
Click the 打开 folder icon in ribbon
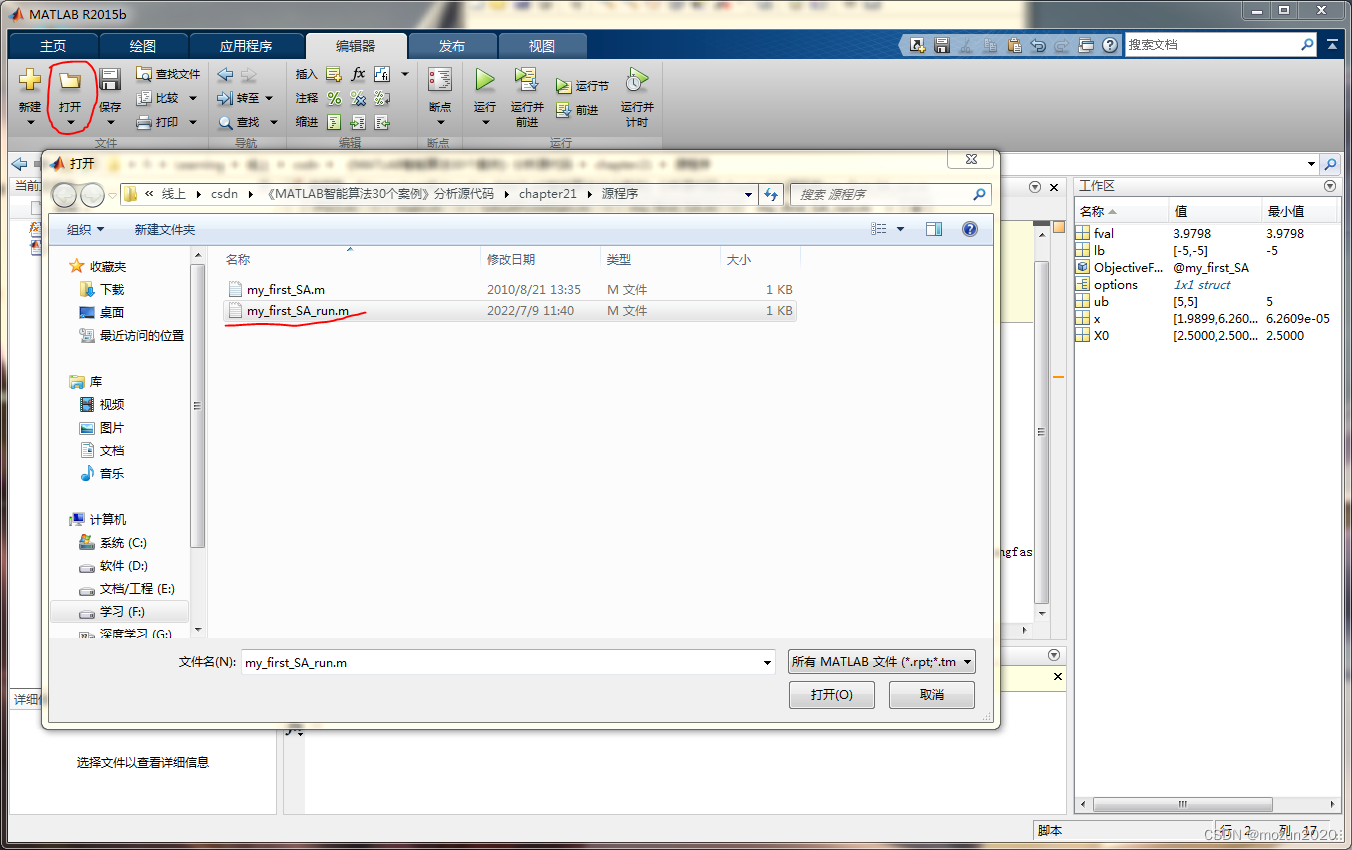coord(69,80)
